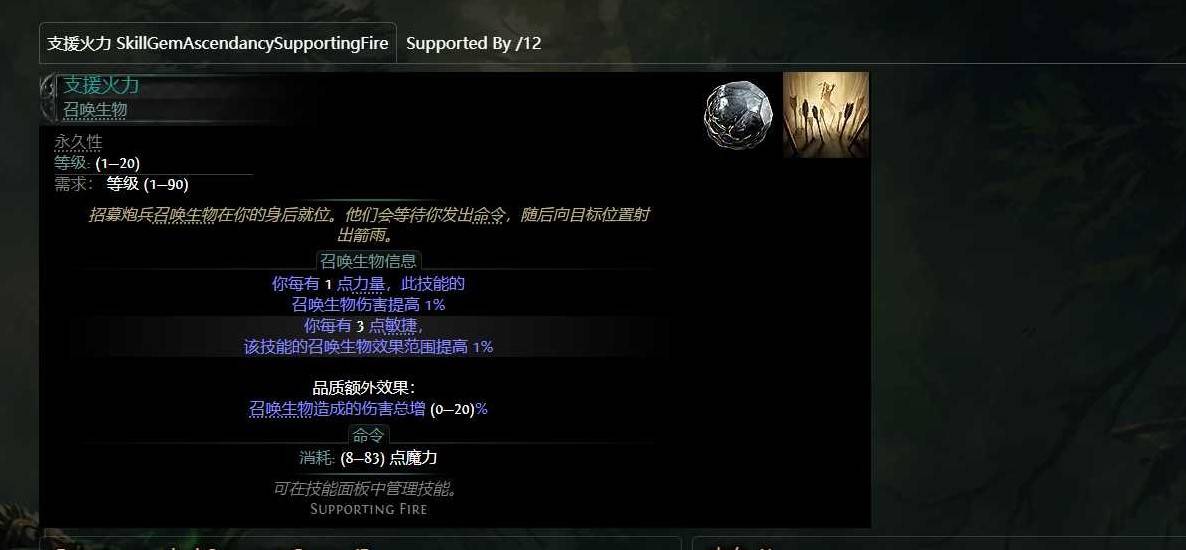Click the ornate tooltip header emblem

48,98
